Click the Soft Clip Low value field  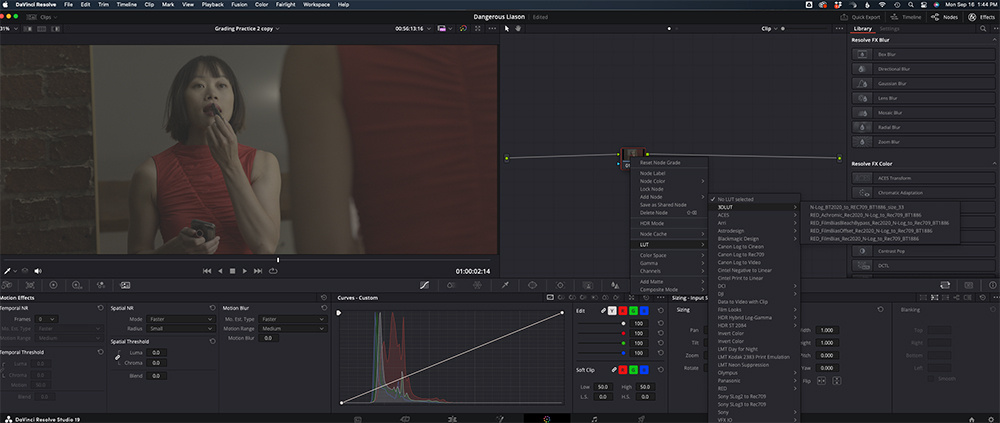(602, 387)
